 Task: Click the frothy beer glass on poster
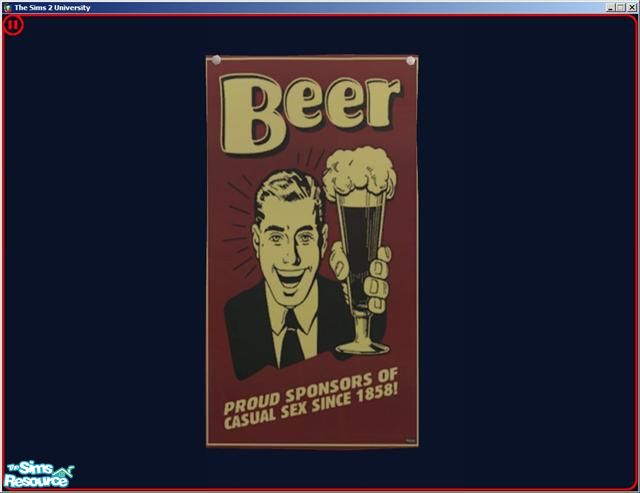(359, 250)
